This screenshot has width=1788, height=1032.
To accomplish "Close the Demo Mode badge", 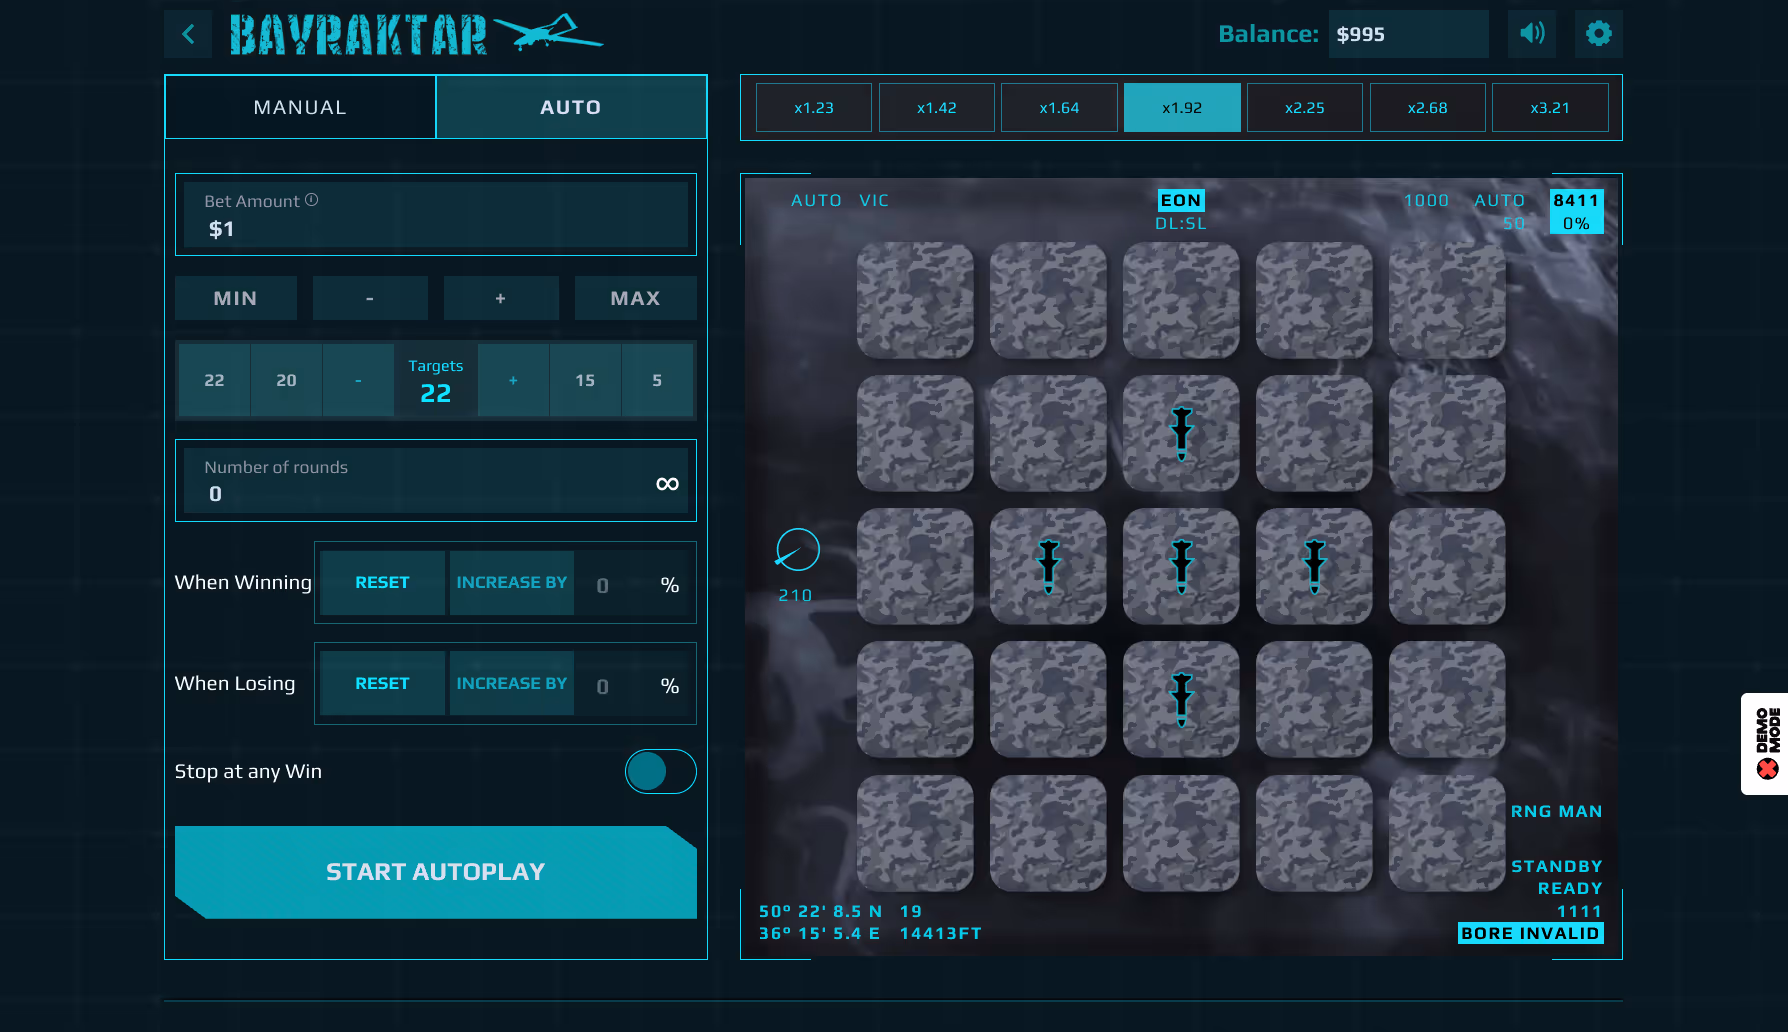I will point(1768,769).
